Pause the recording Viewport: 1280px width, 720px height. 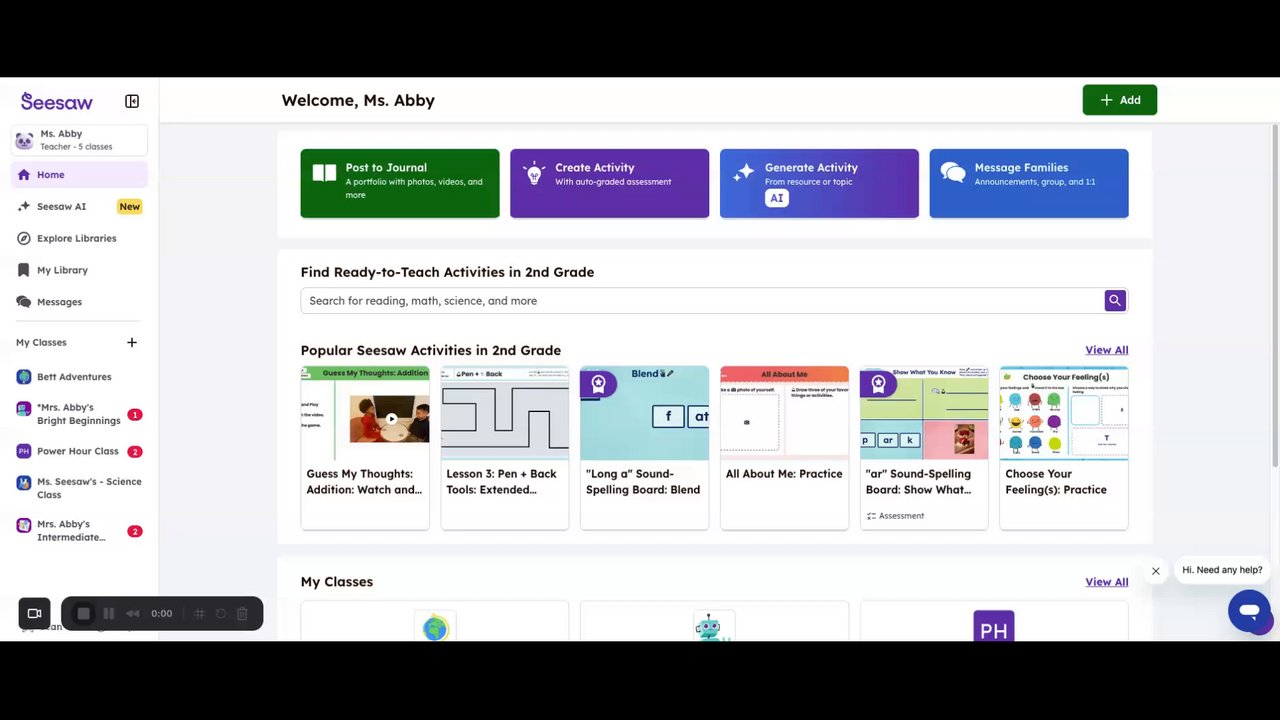click(x=108, y=614)
